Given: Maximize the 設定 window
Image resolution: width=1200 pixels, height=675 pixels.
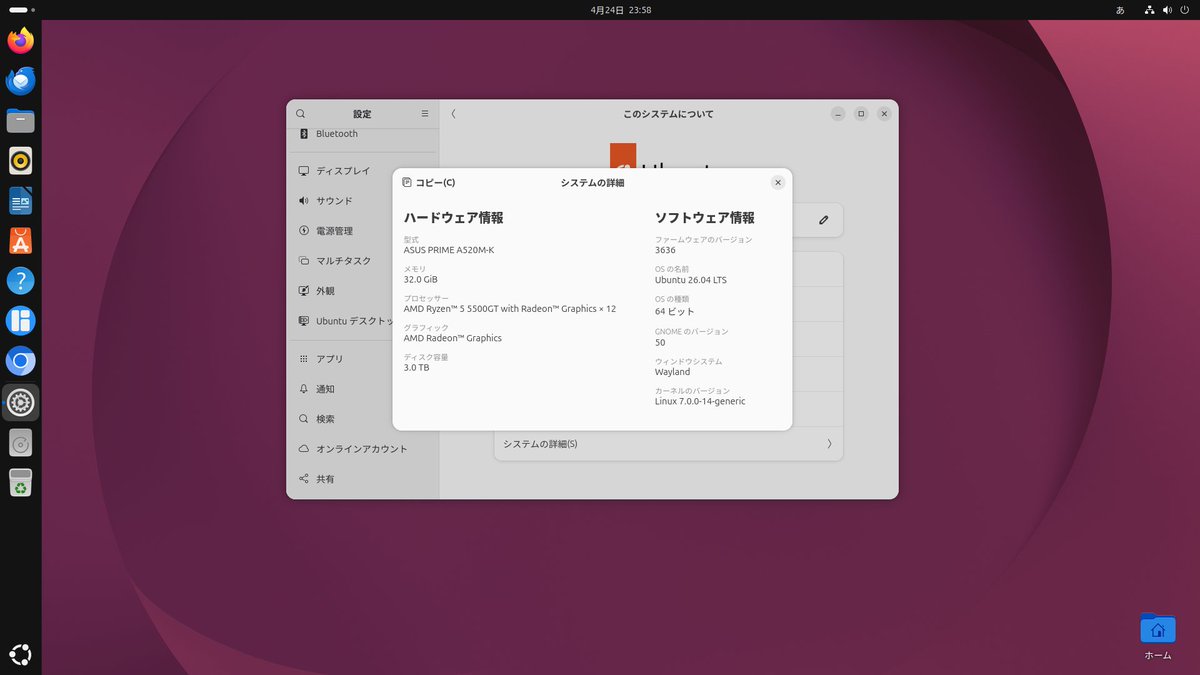Looking at the screenshot, I should [861, 114].
